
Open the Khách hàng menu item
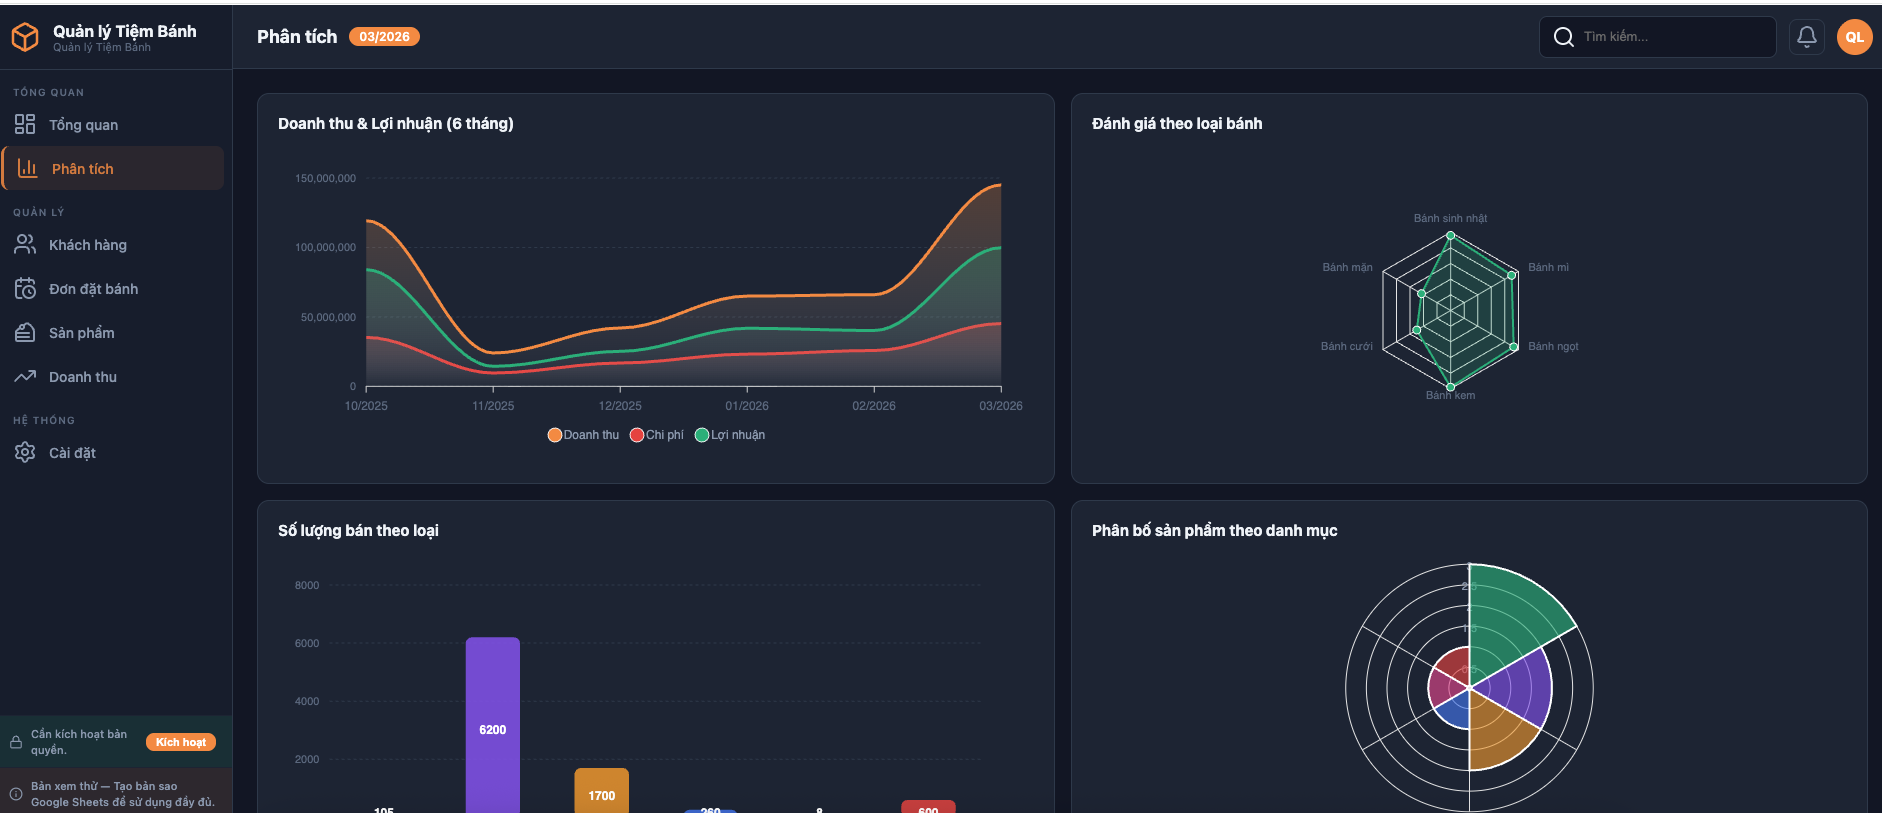pos(88,245)
